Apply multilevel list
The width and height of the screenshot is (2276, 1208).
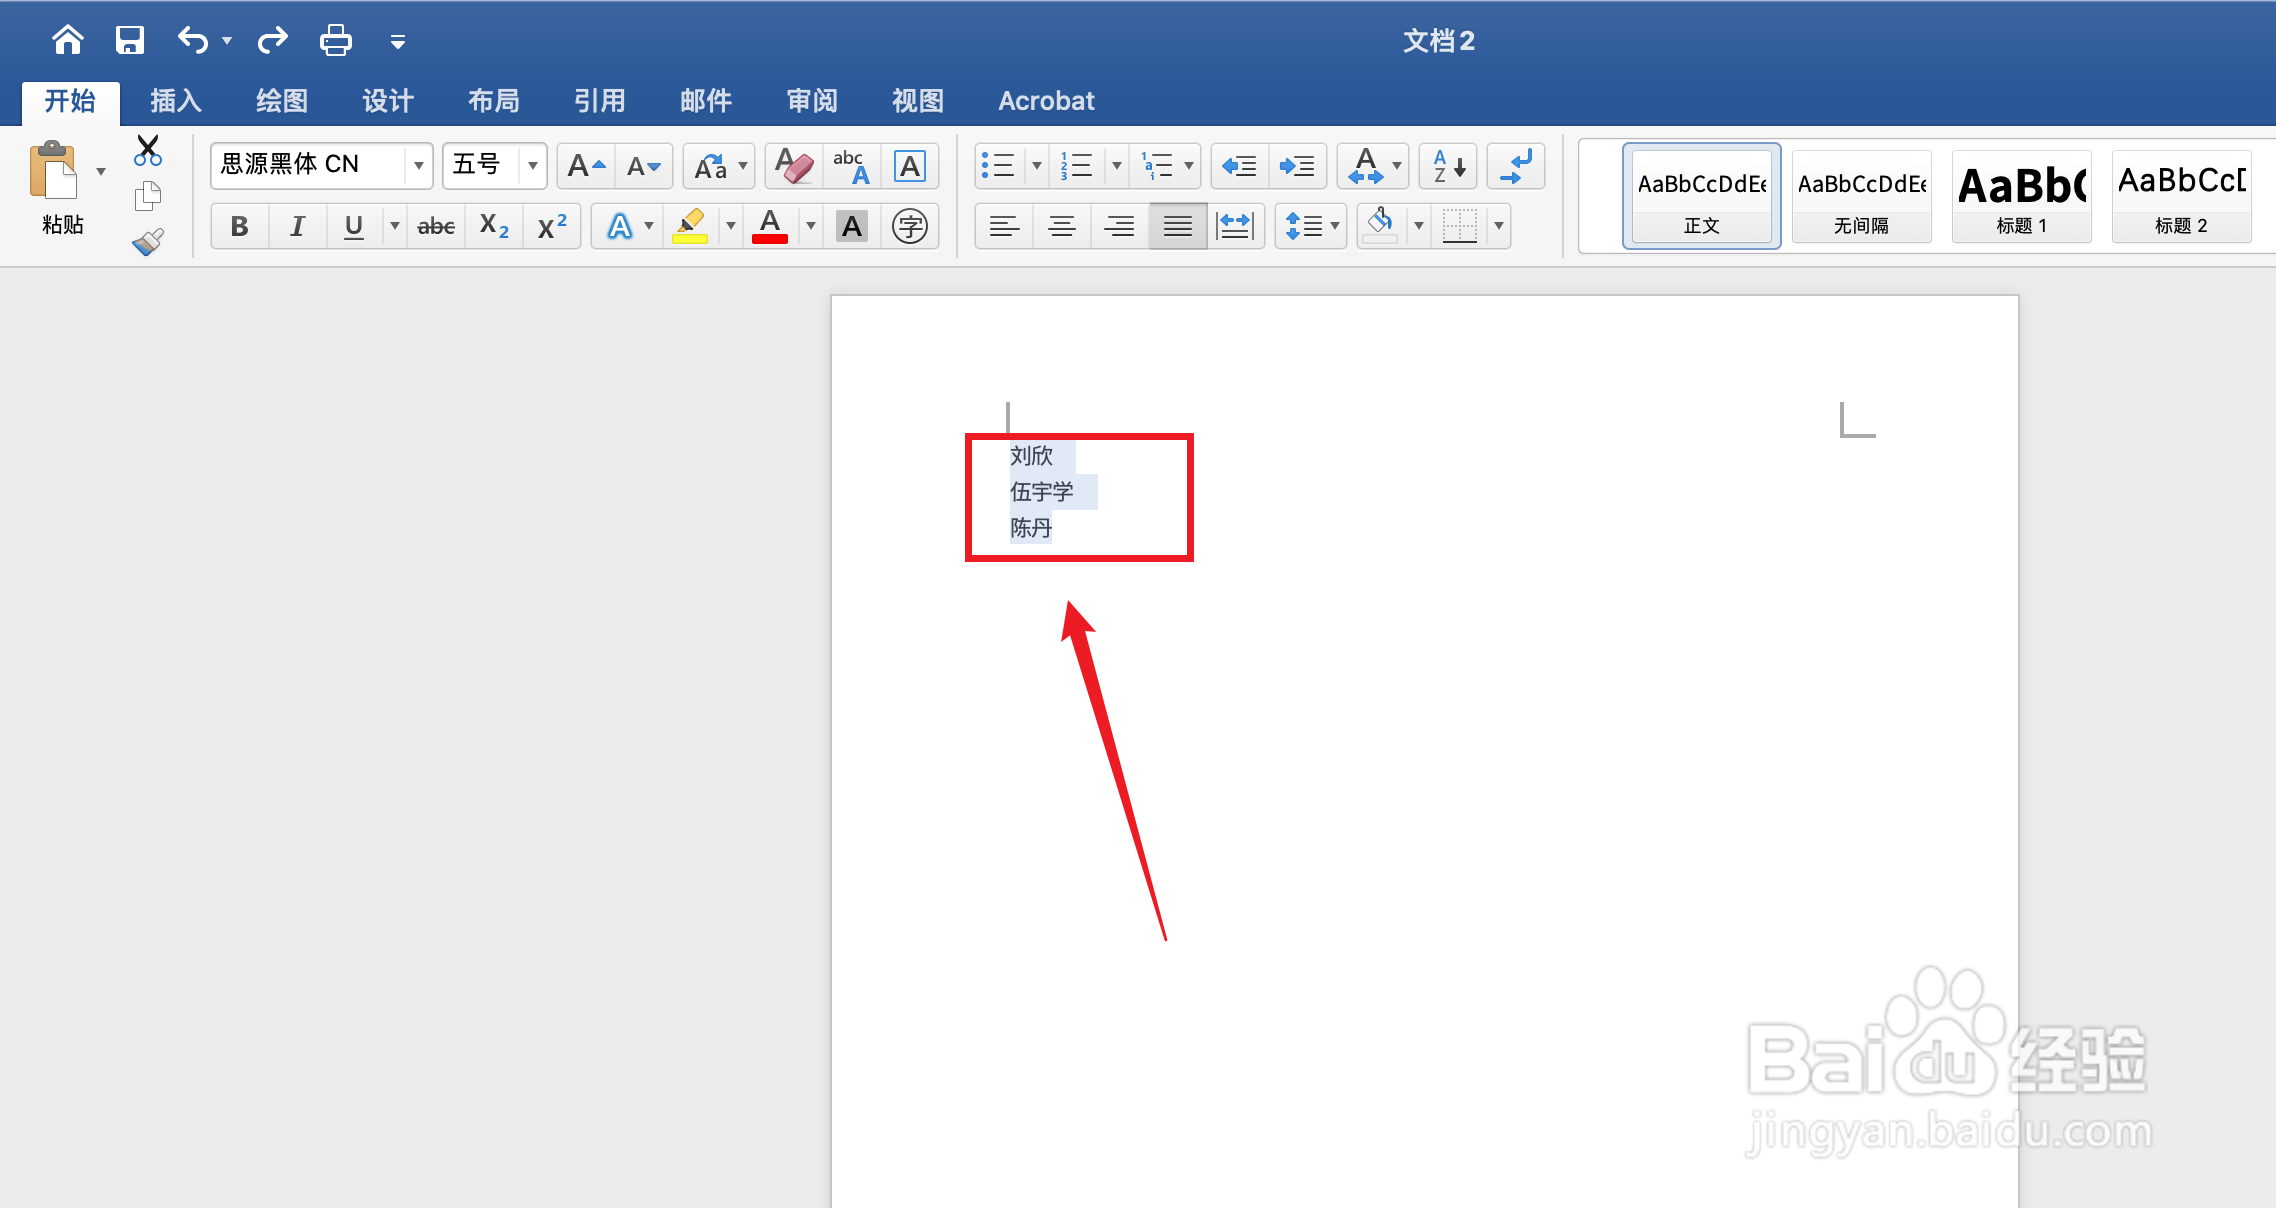coord(1157,166)
